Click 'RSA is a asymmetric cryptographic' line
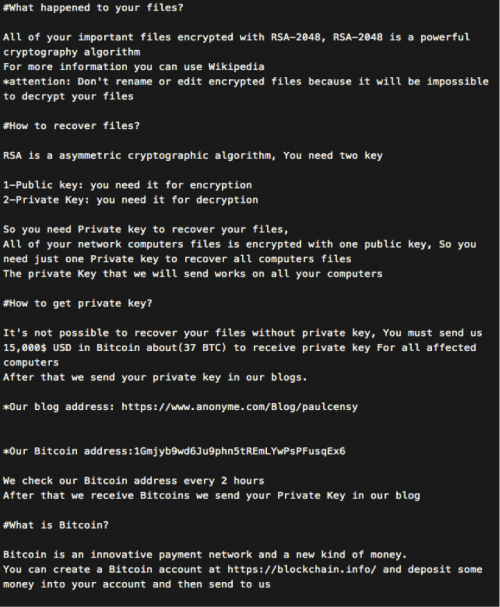This screenshot has height=607, width=500. 193,156
